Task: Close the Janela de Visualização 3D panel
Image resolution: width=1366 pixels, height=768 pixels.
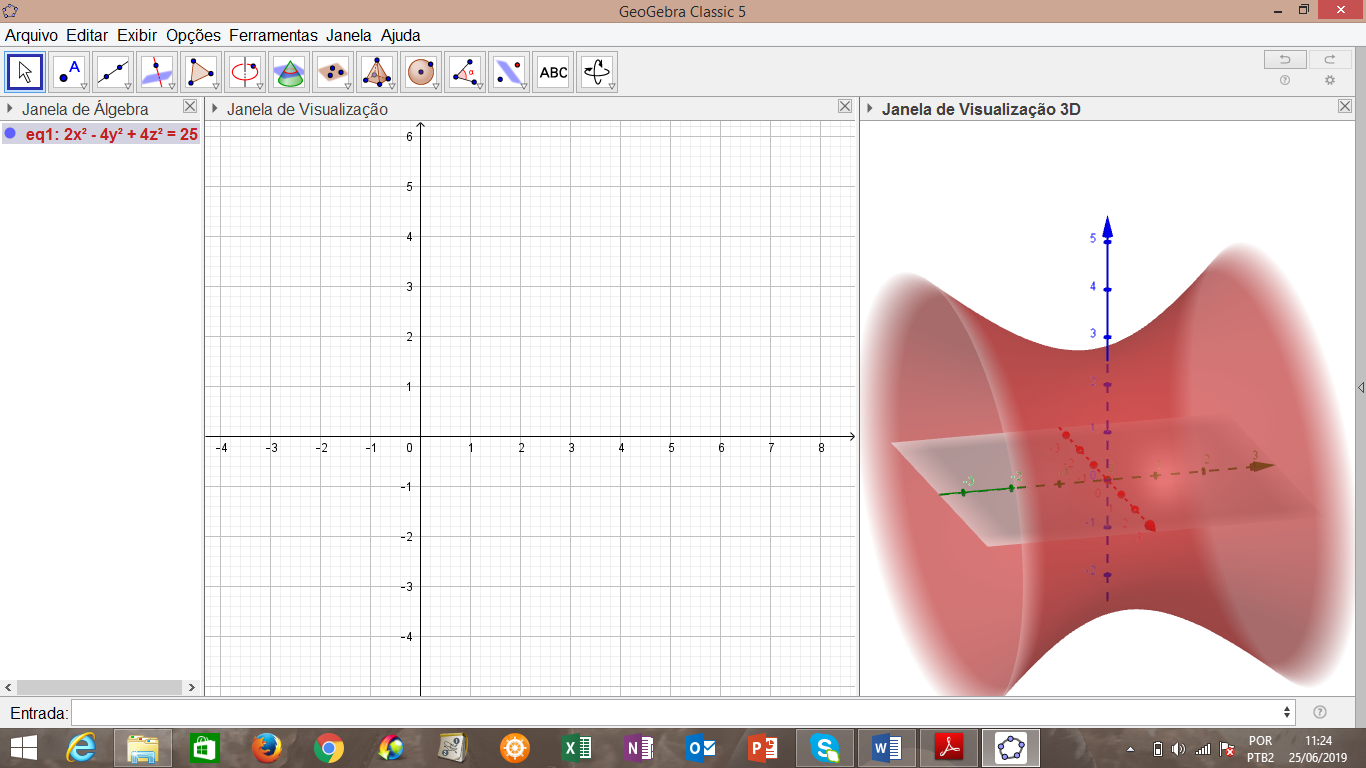Action: [x=1345, y=108]
